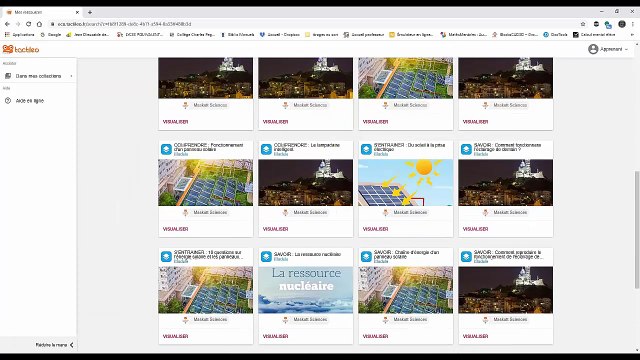Close the Mes ressources browser tab

pos(77,12)
